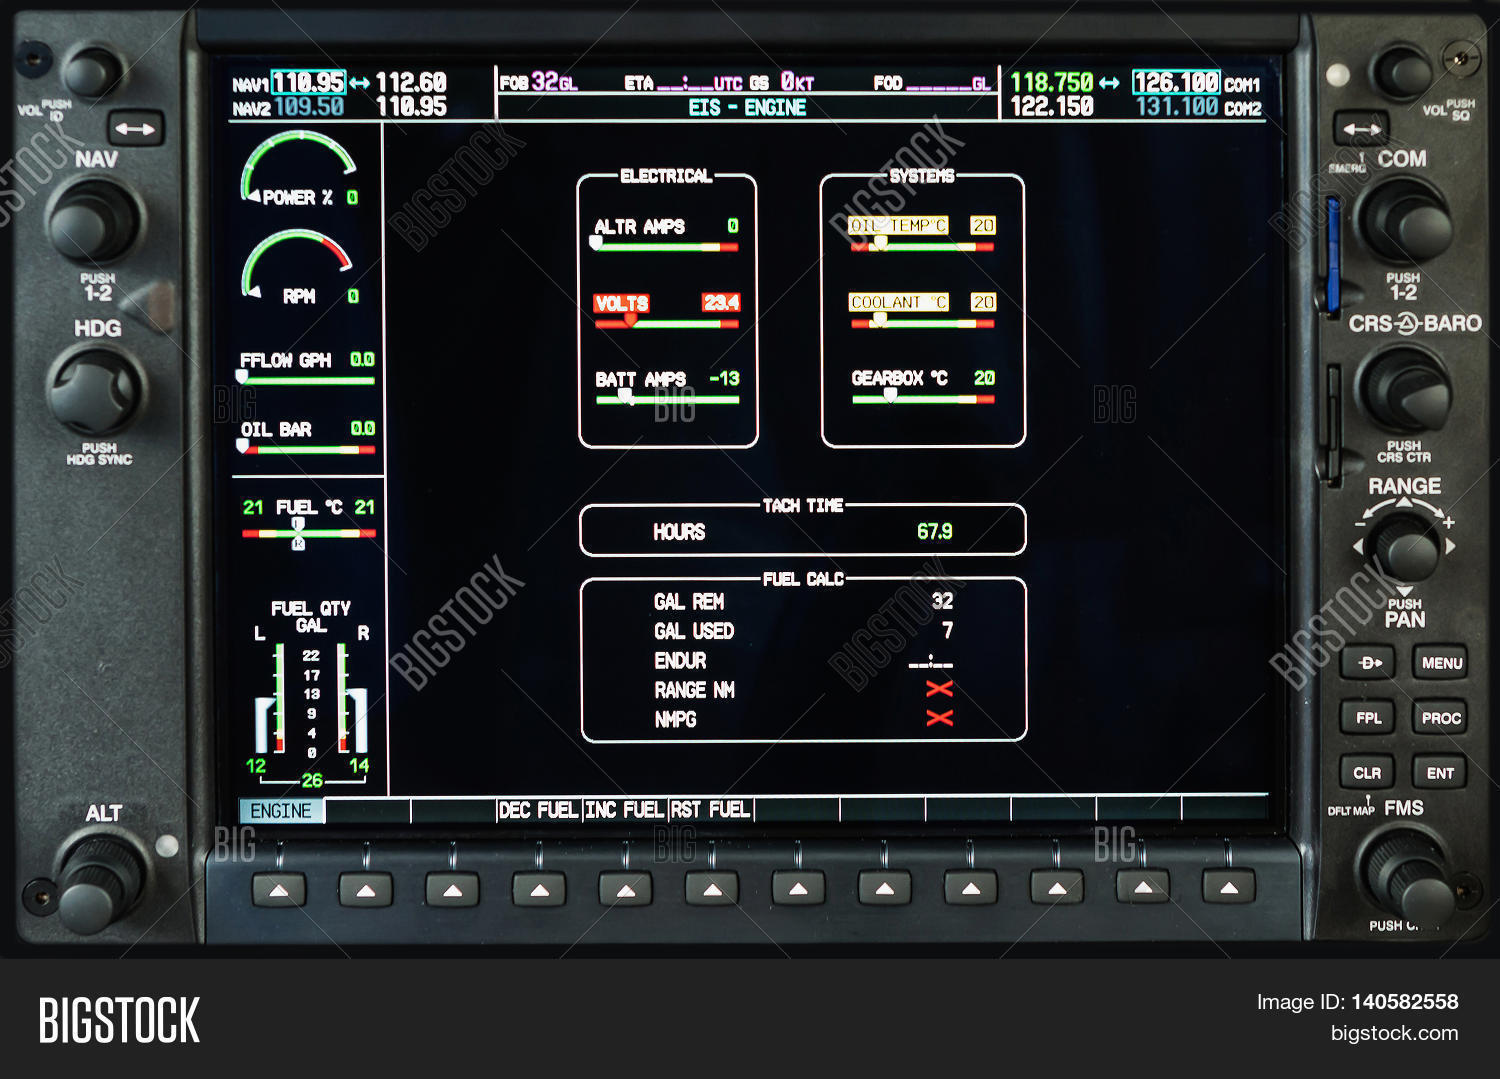
Task: Push the CRS/BARO center knob
Action: click(x=1405, y=390)
